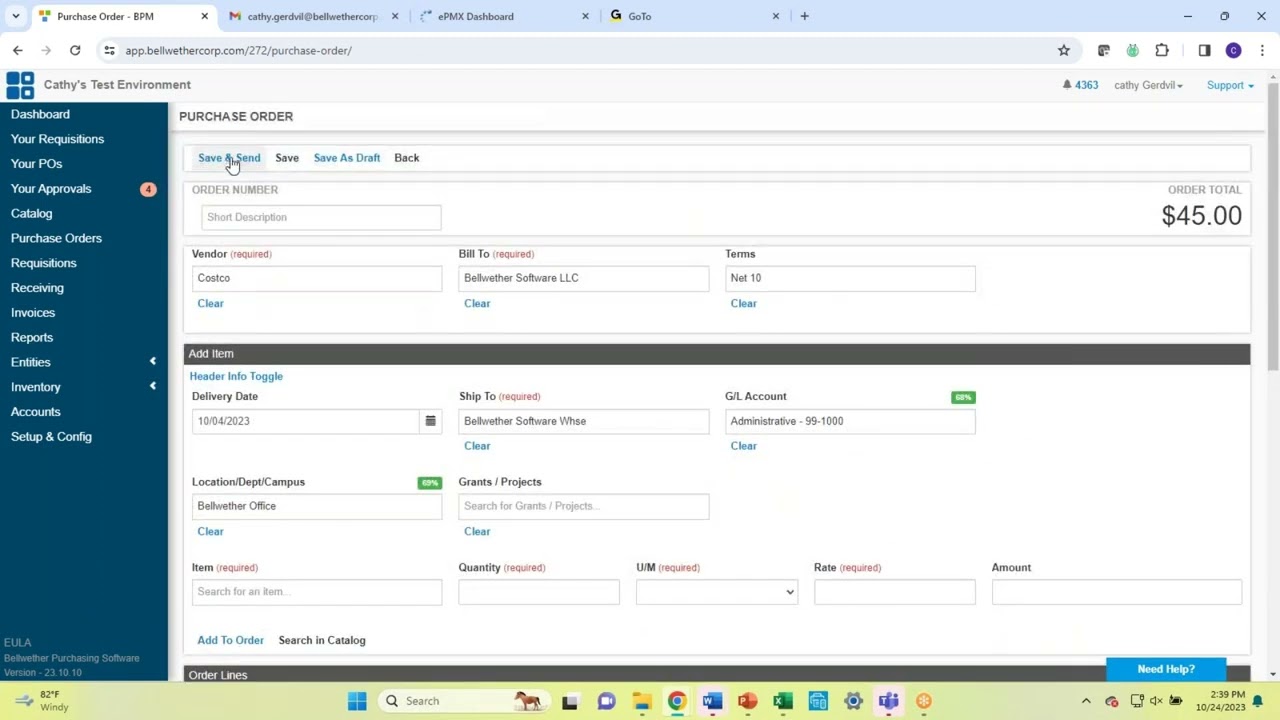Image resolution: width=1280 pixels, height=720 pixels.
Task: Show hidden system tray icons
Action: click(1086, 701)
